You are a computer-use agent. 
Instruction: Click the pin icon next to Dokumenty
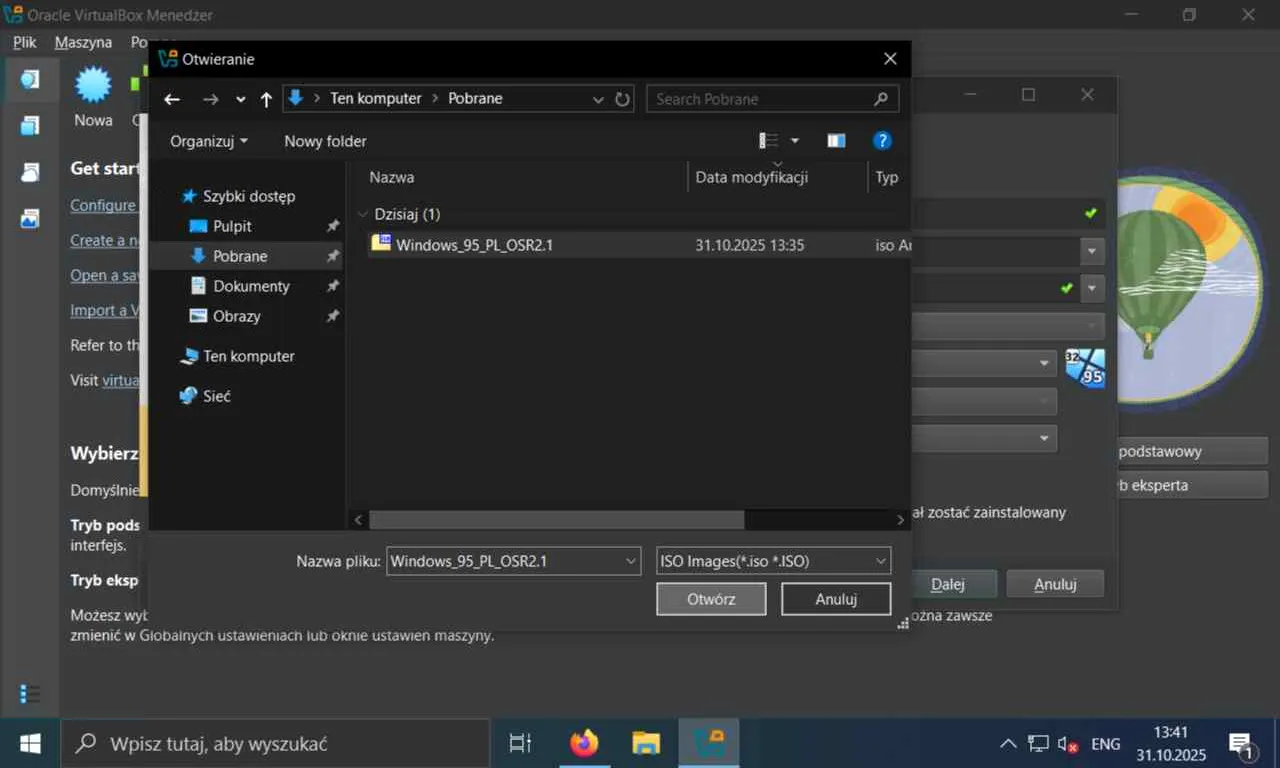tap(333, 287)
